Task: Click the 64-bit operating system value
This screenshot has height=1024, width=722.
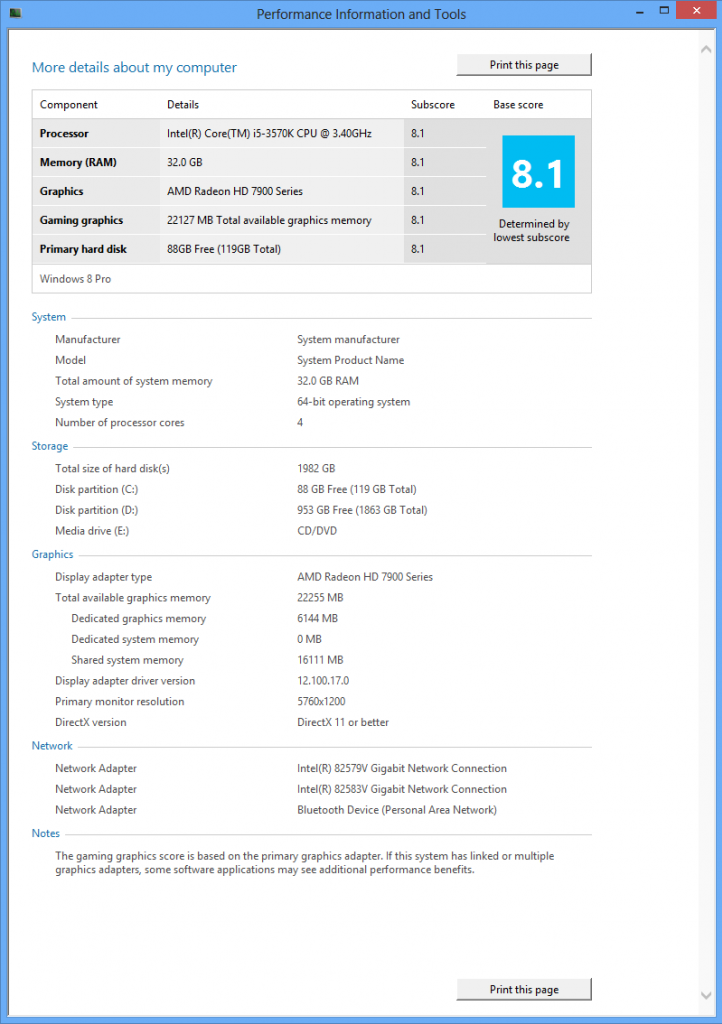Action: tap(353, 402)
